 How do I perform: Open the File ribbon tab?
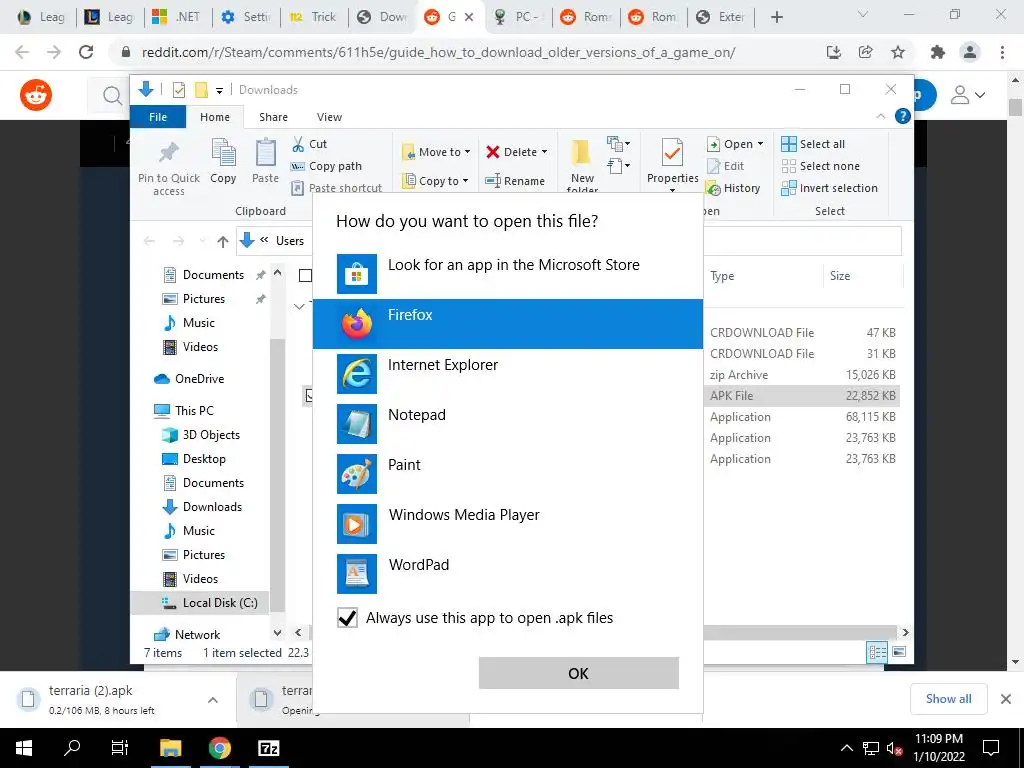click(x=158, y=117)
